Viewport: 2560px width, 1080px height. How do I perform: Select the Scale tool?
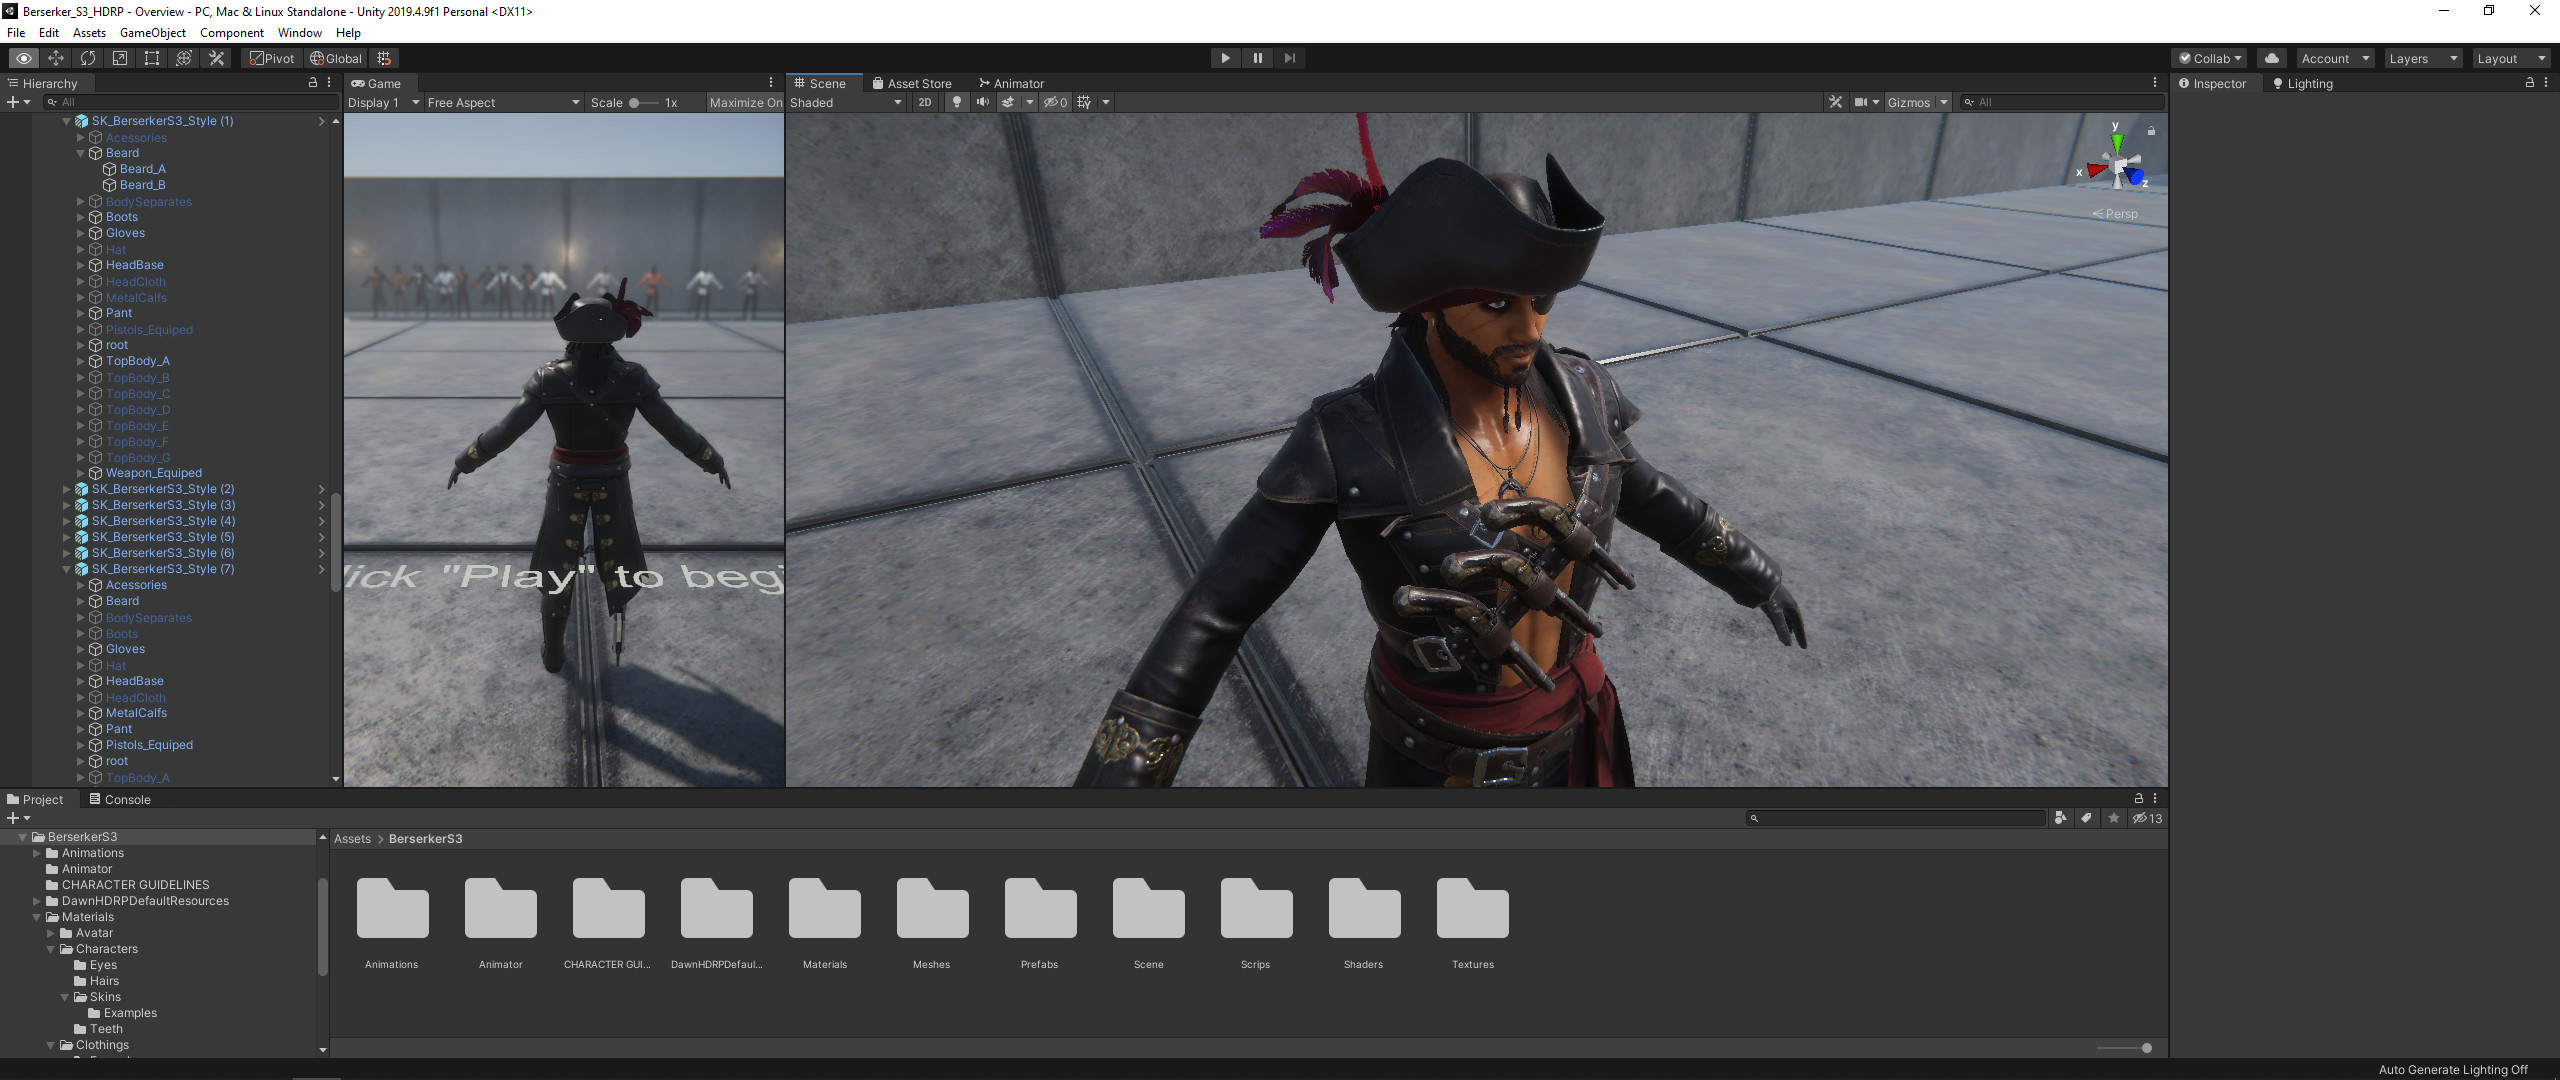120,58
